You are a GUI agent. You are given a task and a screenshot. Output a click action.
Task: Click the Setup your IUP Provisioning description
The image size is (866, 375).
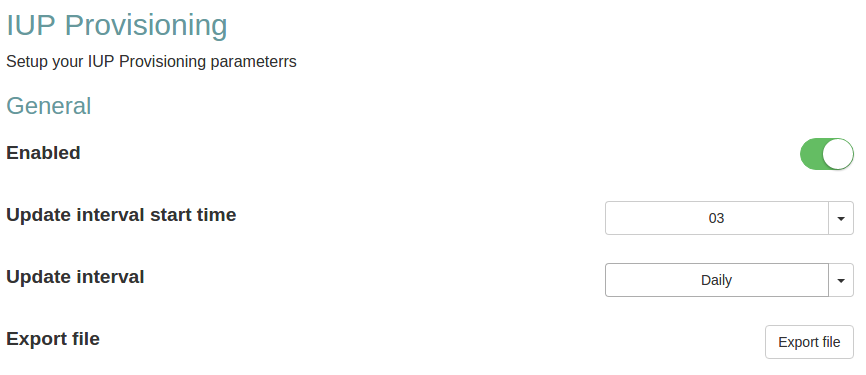point(151,62)
